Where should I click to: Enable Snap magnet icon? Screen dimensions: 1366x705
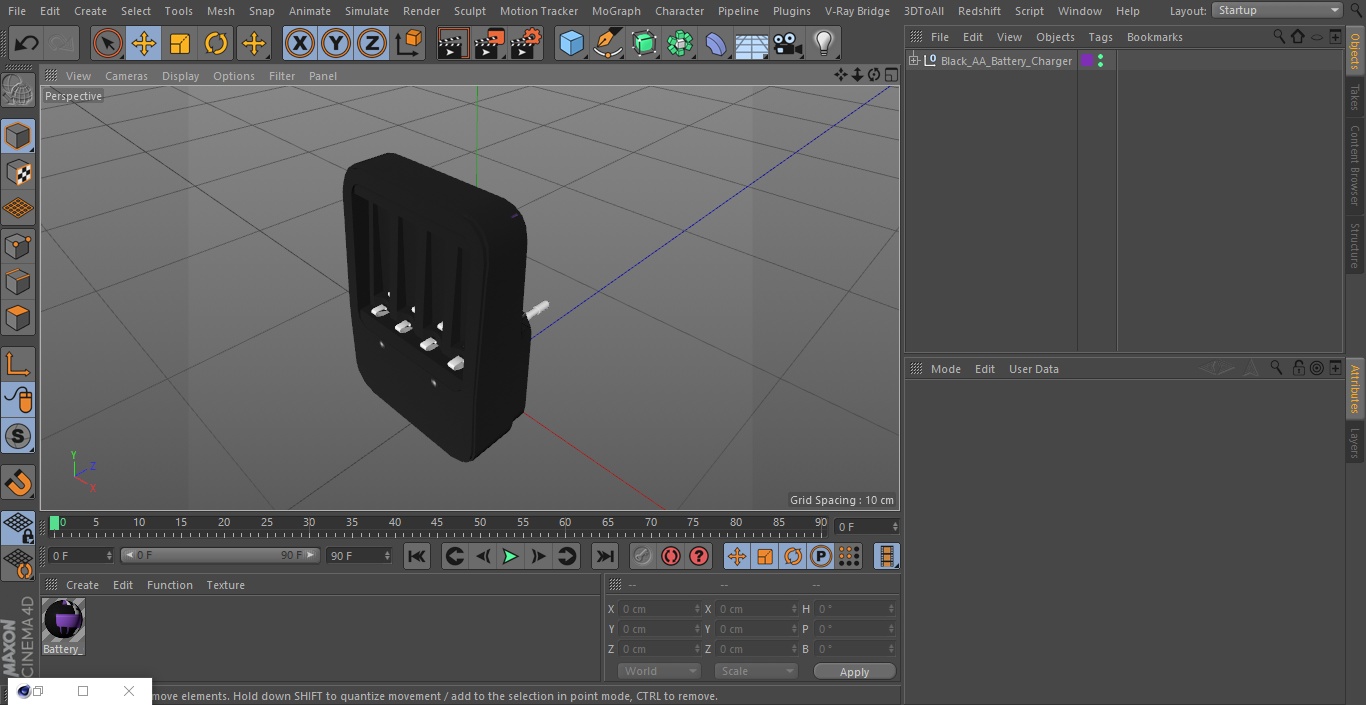(18, 483)
